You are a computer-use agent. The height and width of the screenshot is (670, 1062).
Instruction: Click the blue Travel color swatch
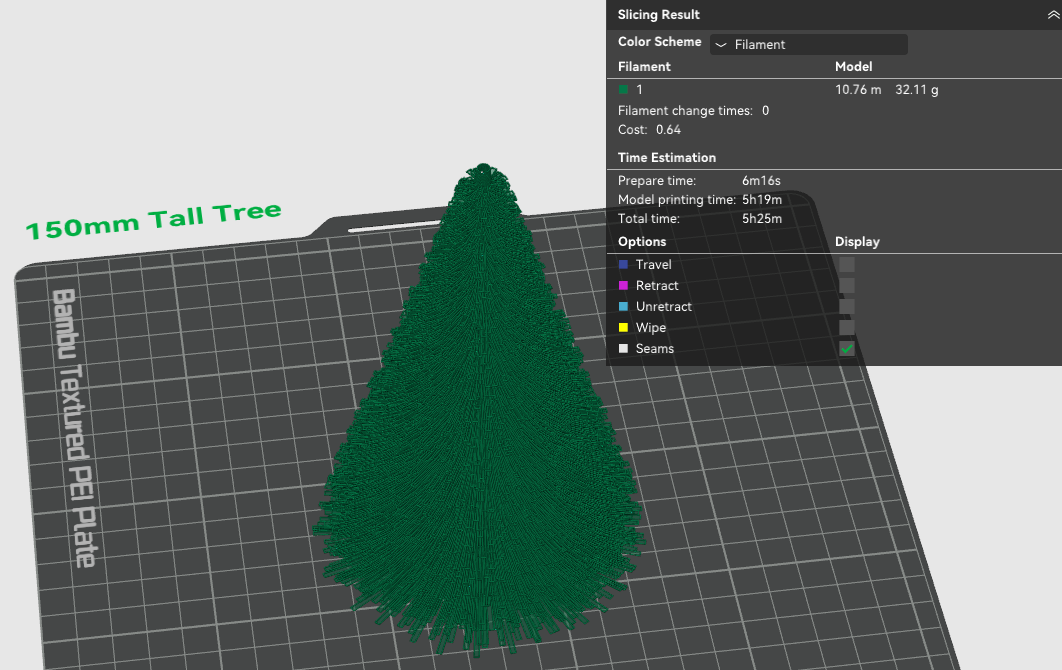(623, 264)
